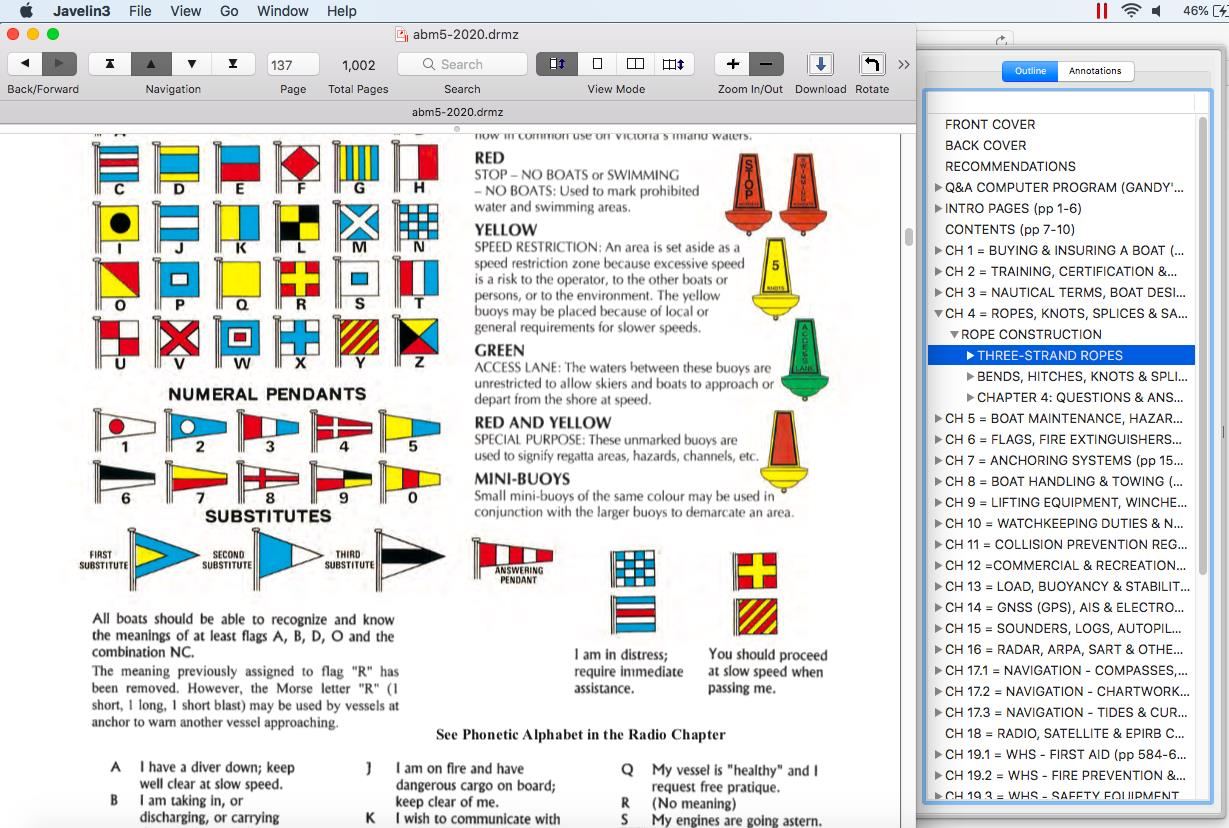Image resolution: width=1229 pixels, height=828 pixels.
Task: Click the Search field in toolbar
Action: click(x=462, y=64)
